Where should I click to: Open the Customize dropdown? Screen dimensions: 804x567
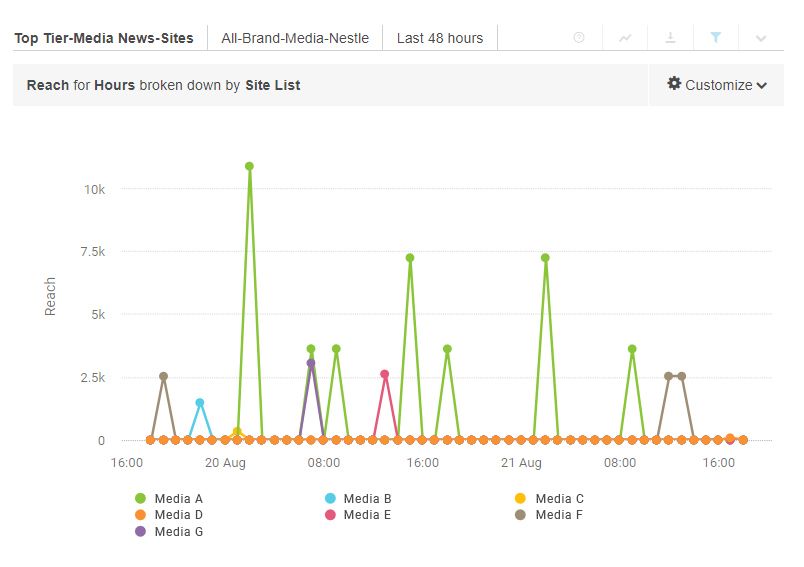coord(717,85)
